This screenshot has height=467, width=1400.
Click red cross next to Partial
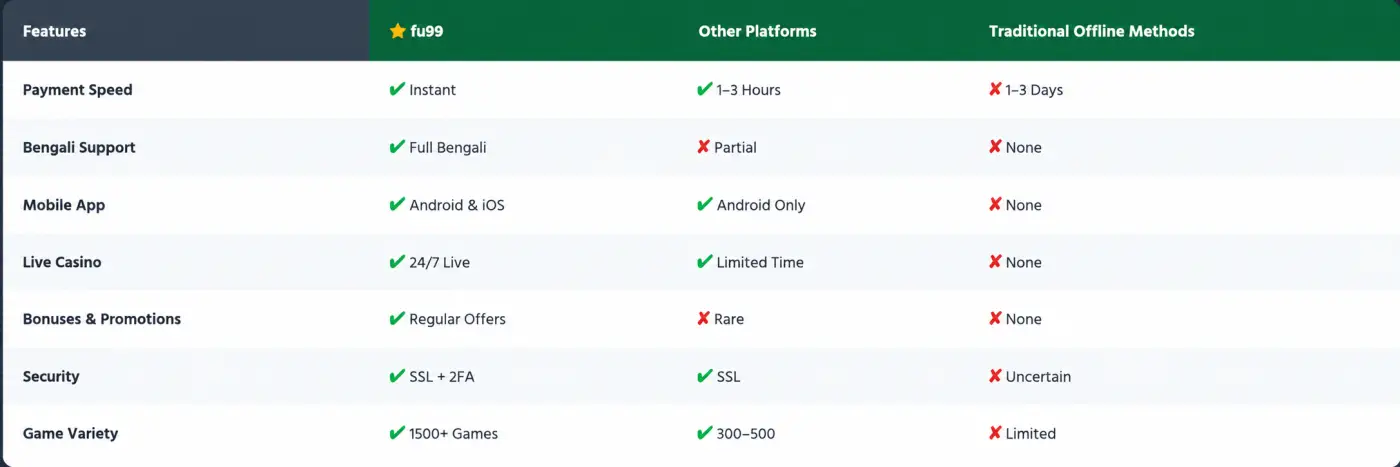coord(704,147)
